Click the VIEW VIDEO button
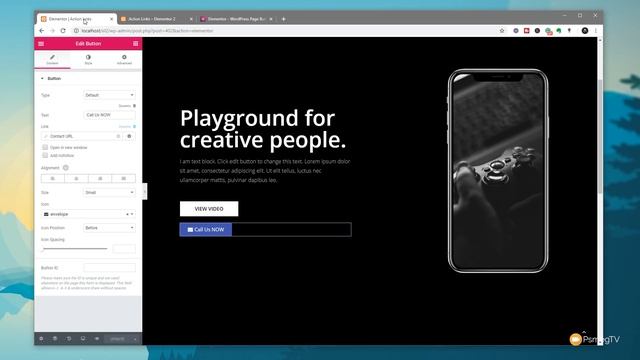The width and height of the screenshot is (640, 360). (x=209, y=209)
